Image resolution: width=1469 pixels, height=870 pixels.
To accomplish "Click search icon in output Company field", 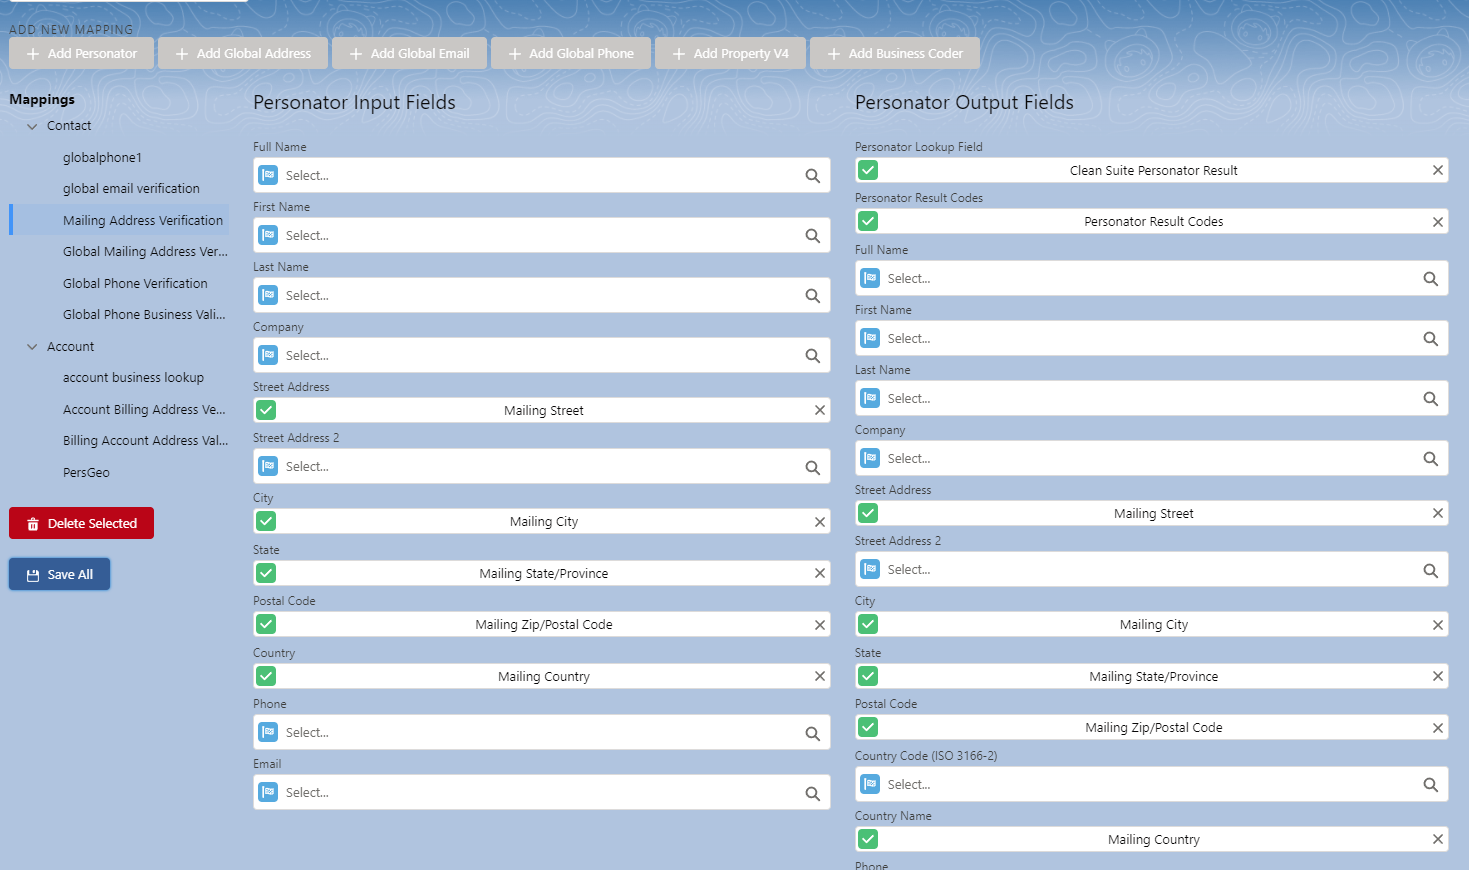I will coord(1430,459).
